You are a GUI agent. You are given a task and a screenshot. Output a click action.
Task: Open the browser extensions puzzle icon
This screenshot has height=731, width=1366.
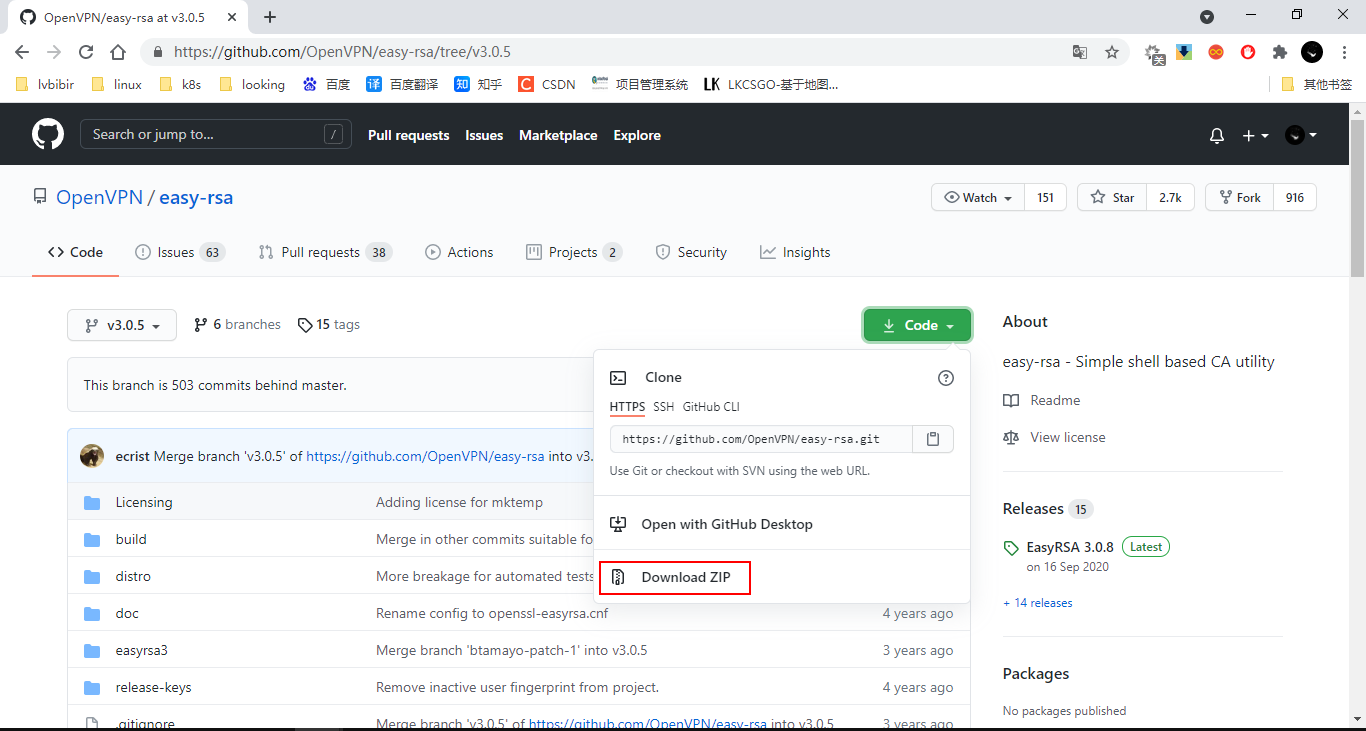pos(1279,52)
